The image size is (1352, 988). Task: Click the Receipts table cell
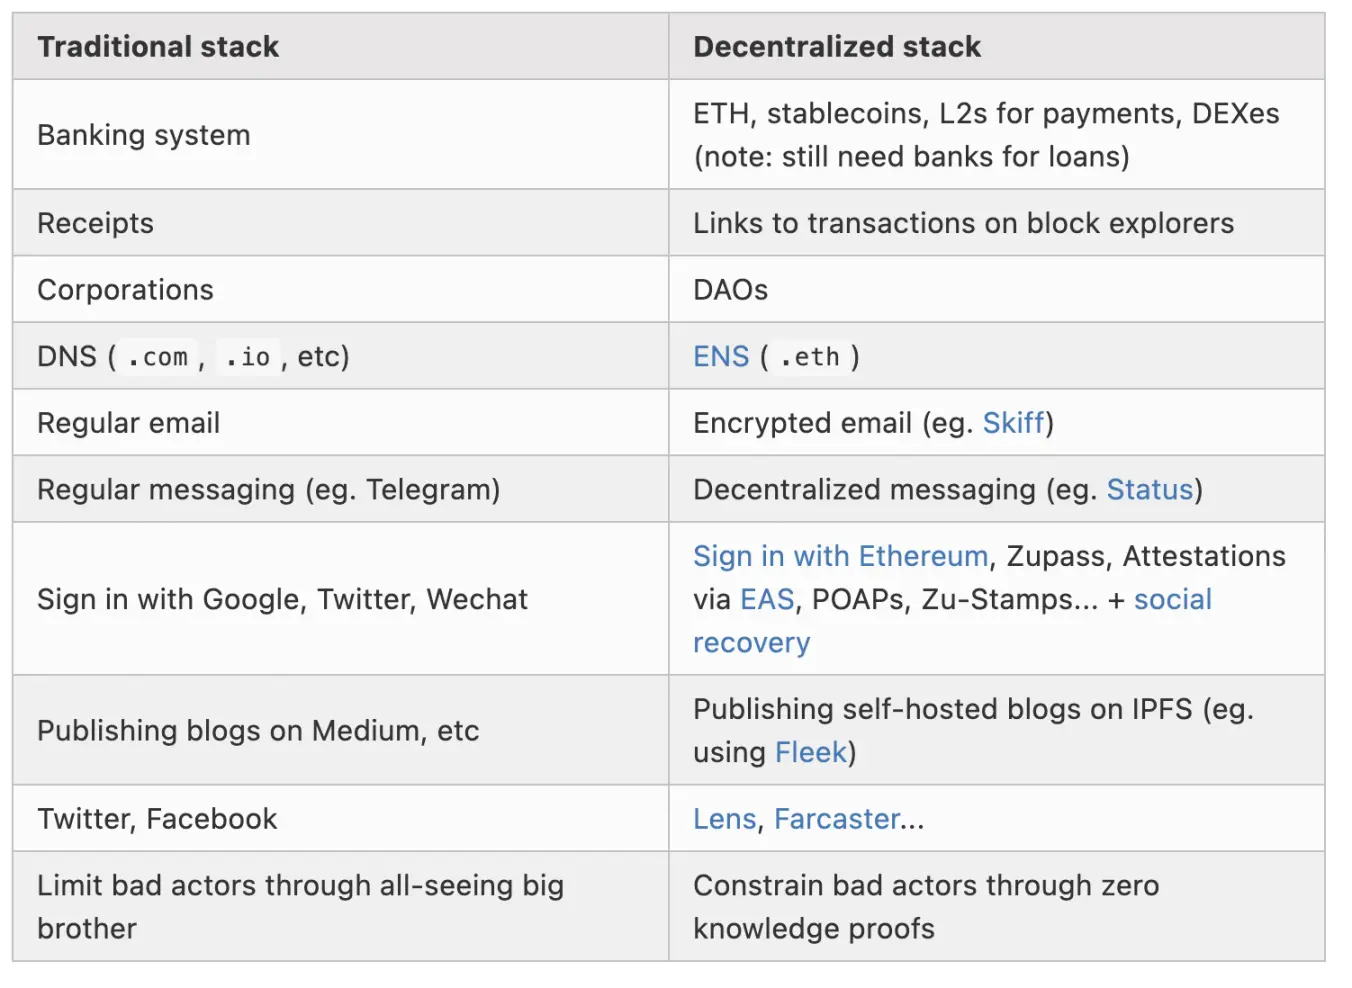coord(96,223)
